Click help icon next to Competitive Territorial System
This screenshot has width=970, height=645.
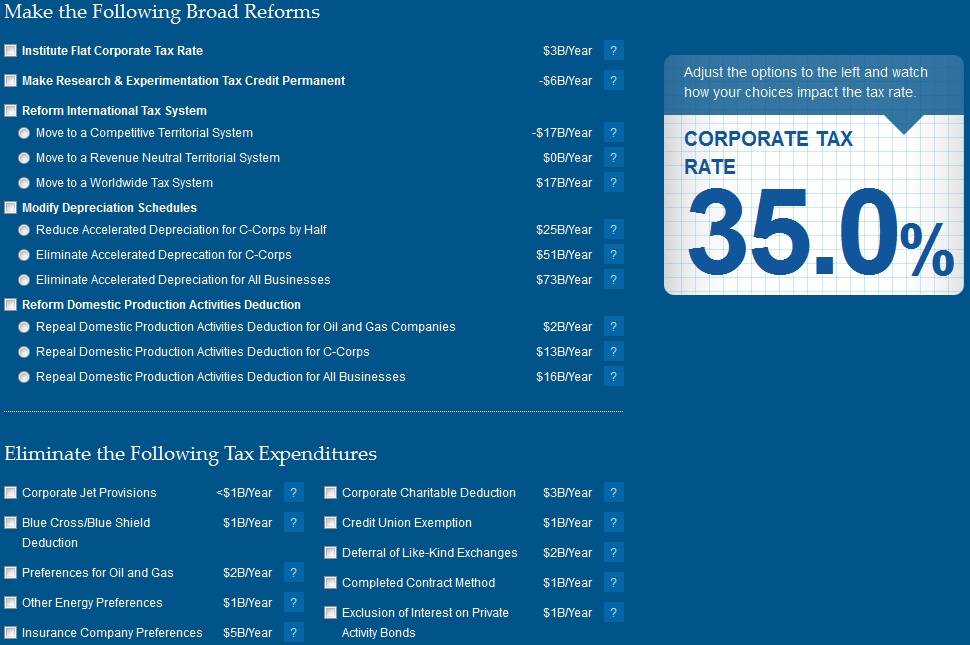point(614,133)
